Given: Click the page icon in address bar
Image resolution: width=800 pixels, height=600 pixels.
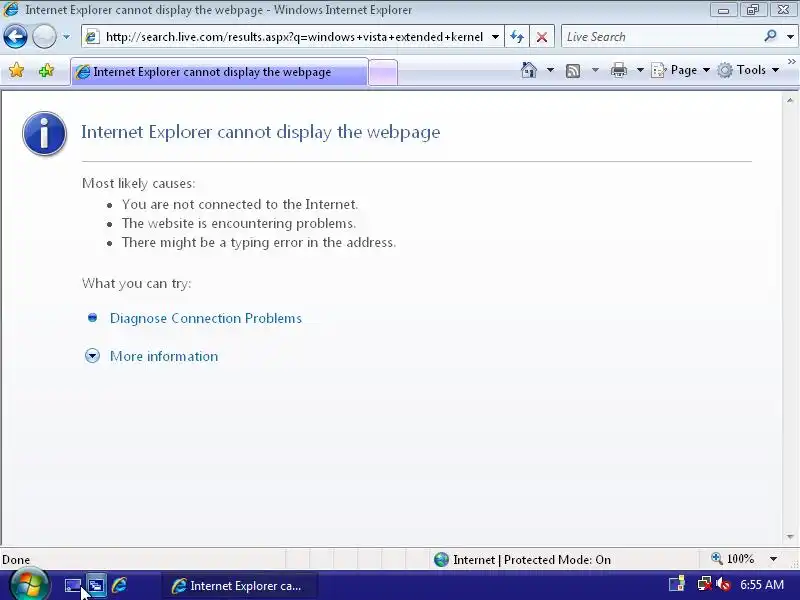Looking at the screenshot, I should 92,37.
